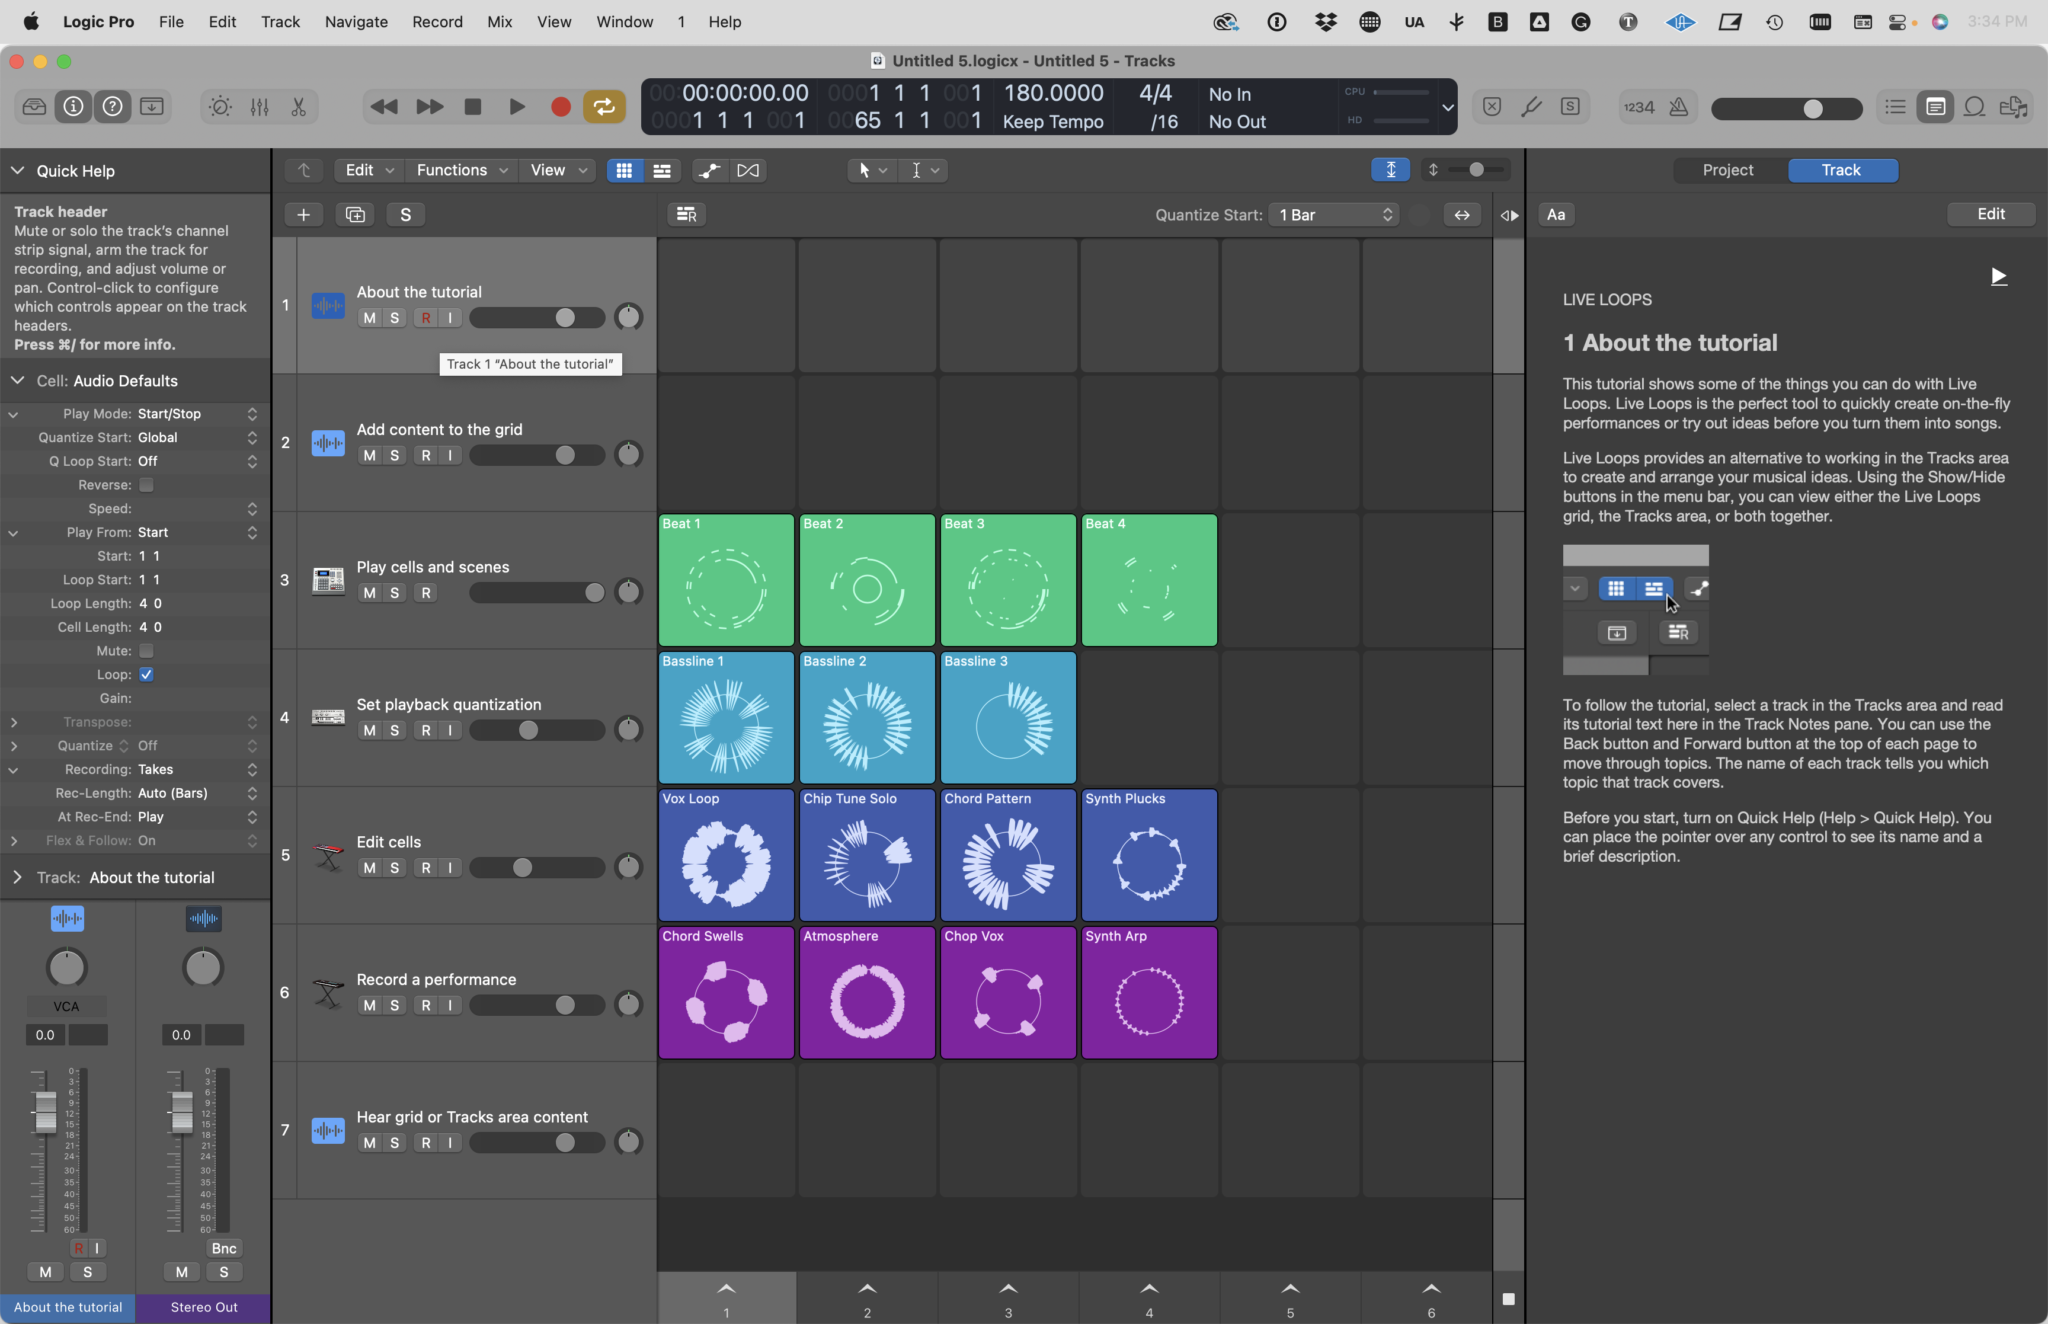2048x1324 pixels.
Task: Add a new track with the plus button
Action: pos(303,214)
